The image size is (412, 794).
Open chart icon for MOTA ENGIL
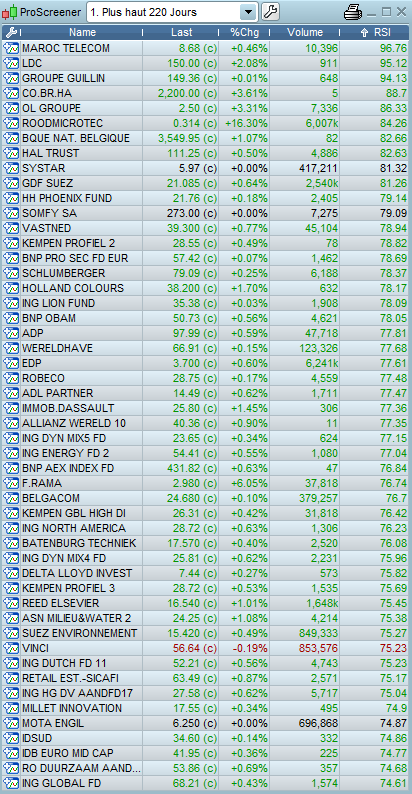click(x=11, y=723)
